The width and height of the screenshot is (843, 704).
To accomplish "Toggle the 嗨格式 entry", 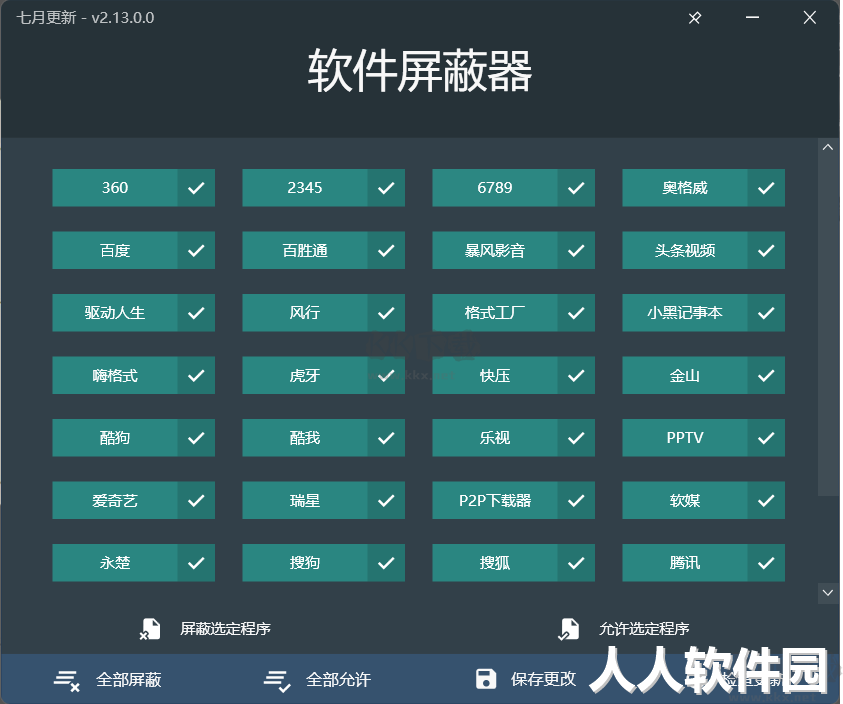I will pyautogui.click(x=133, y=375).
